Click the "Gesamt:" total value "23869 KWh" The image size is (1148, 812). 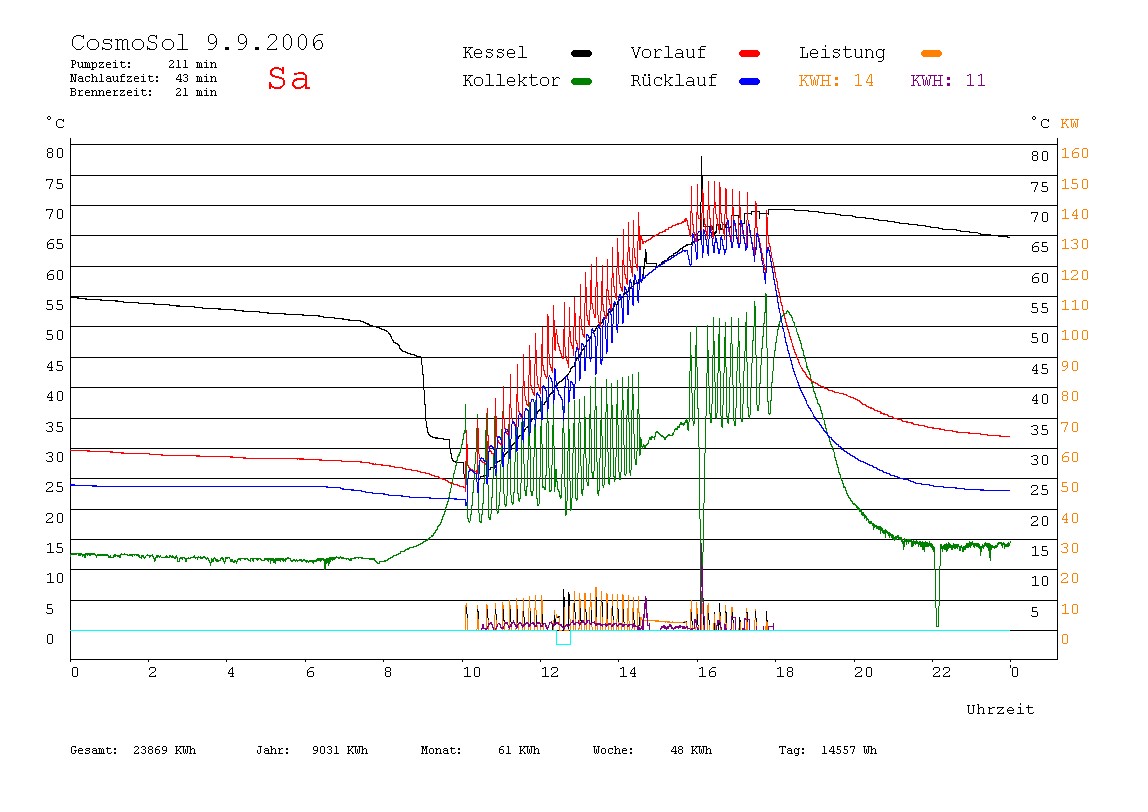(165, 750)
